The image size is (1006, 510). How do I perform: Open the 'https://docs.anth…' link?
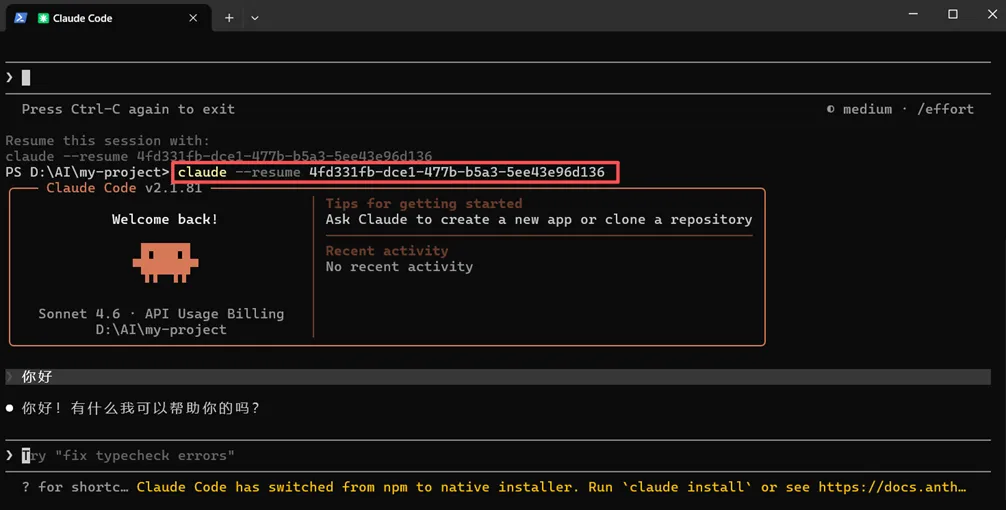pos(892,487)
